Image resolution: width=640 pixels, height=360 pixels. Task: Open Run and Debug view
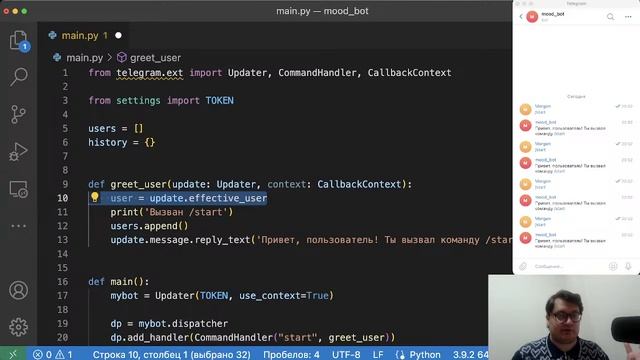coord(18,151)
